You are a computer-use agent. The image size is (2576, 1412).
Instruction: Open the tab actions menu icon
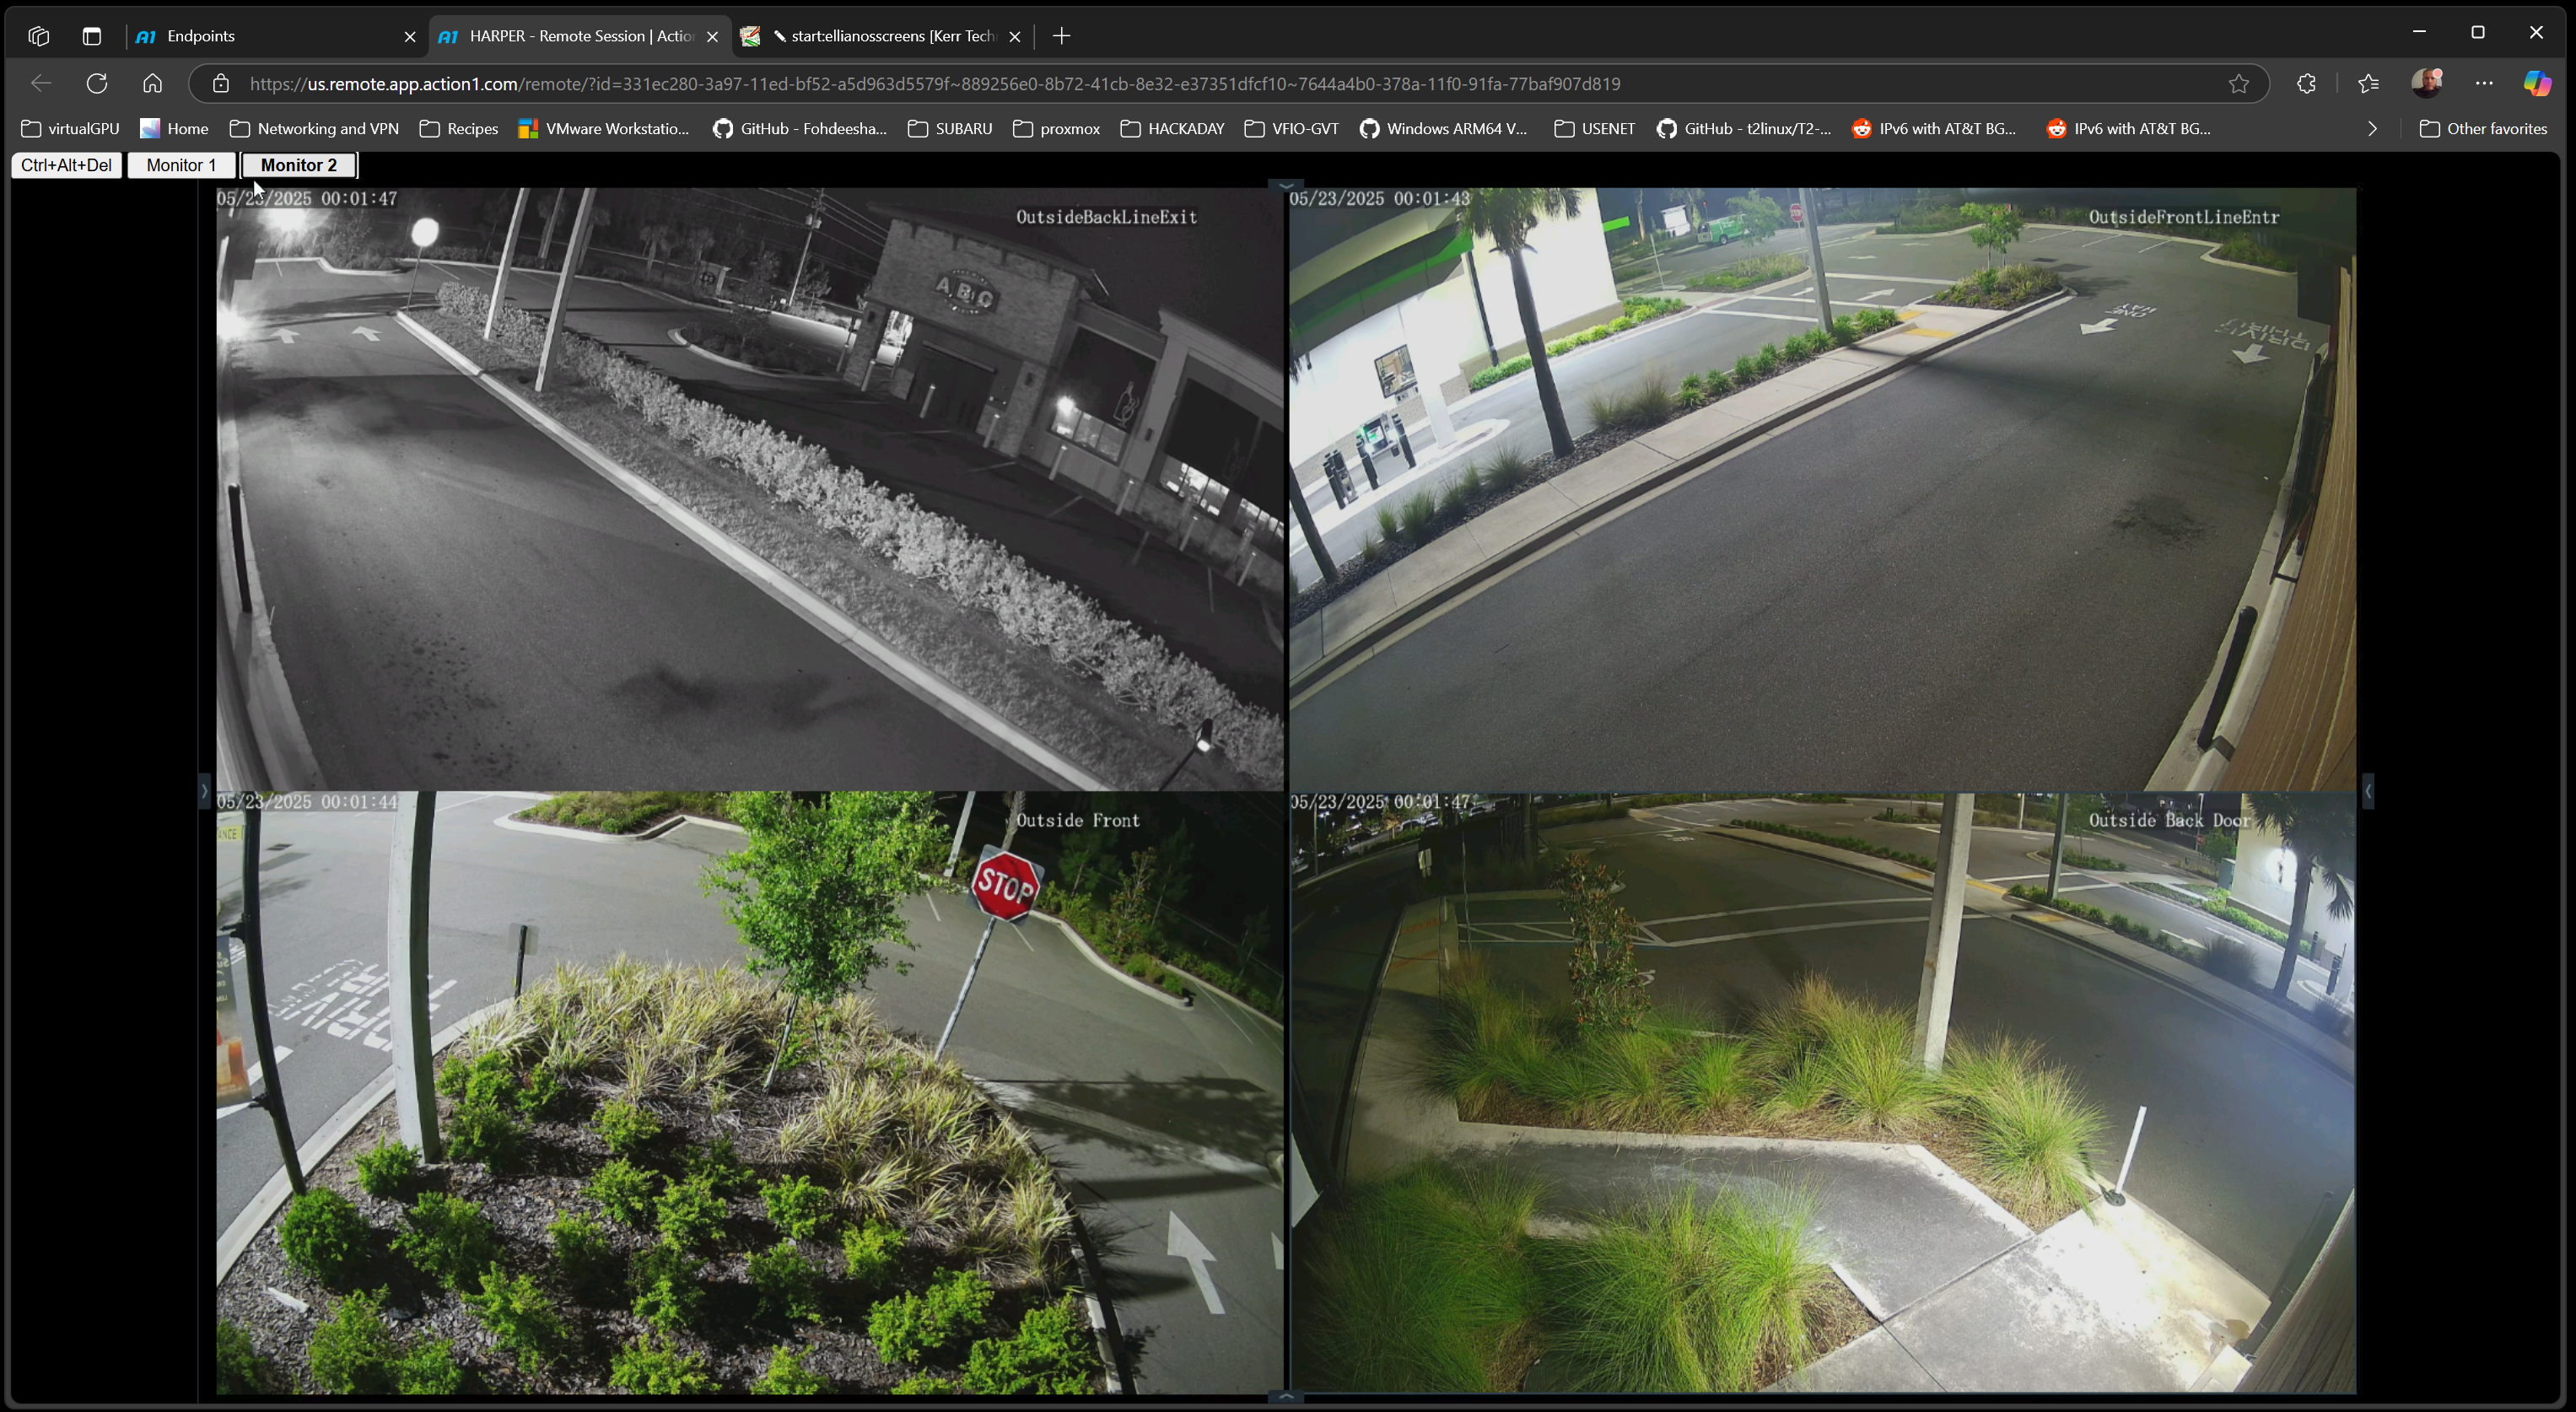[92, 36]
